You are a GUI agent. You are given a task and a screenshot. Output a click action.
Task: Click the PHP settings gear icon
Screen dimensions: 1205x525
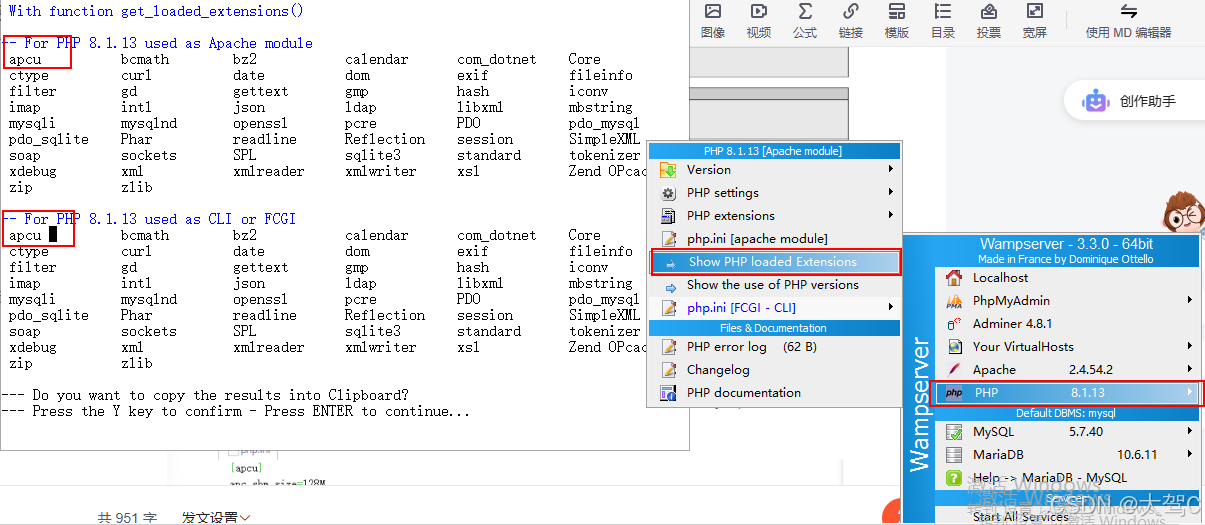669,193
